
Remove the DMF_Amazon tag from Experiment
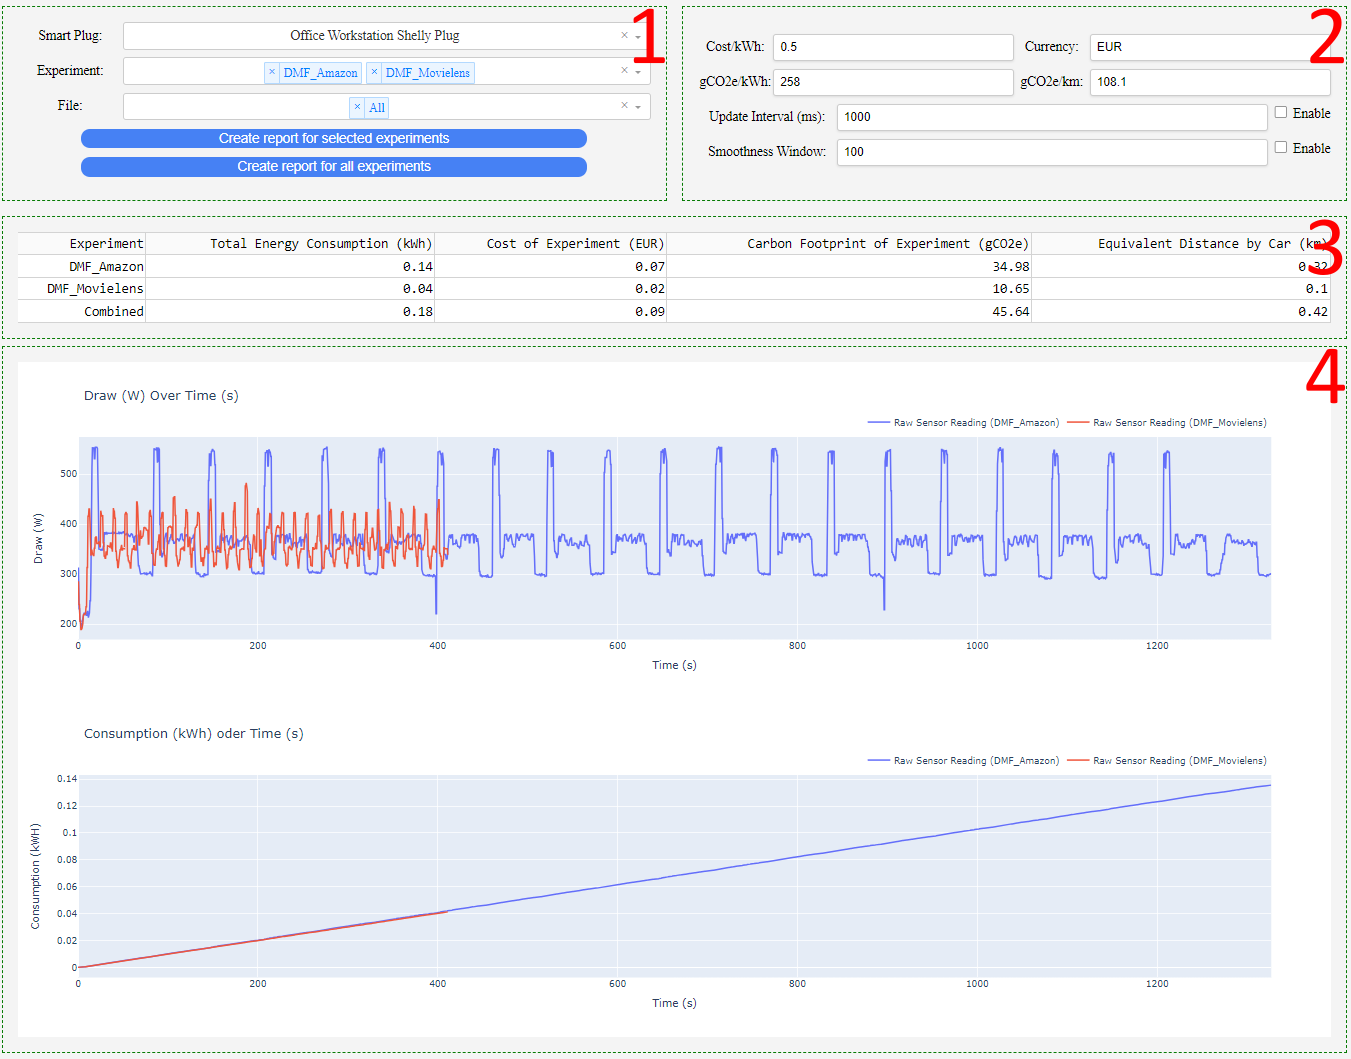point(272,72)
